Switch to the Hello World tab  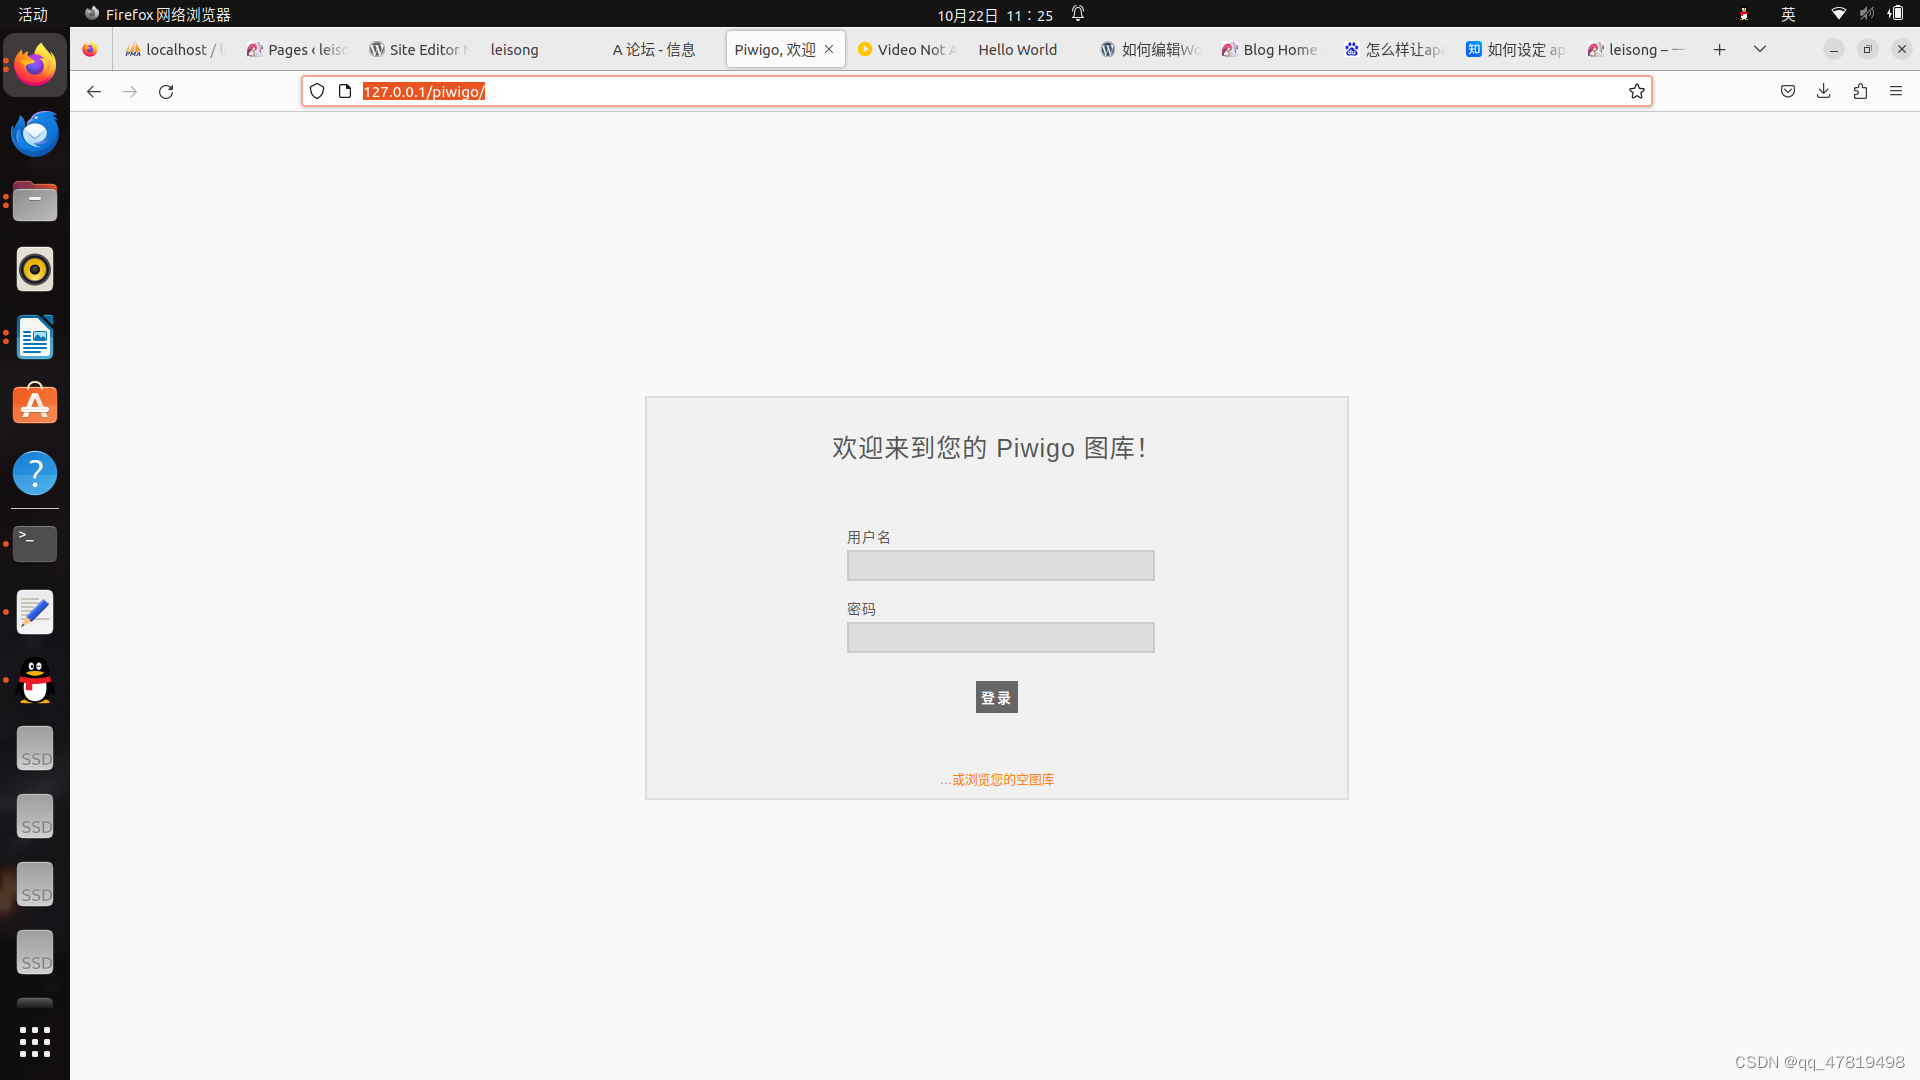coord(1017,49)
